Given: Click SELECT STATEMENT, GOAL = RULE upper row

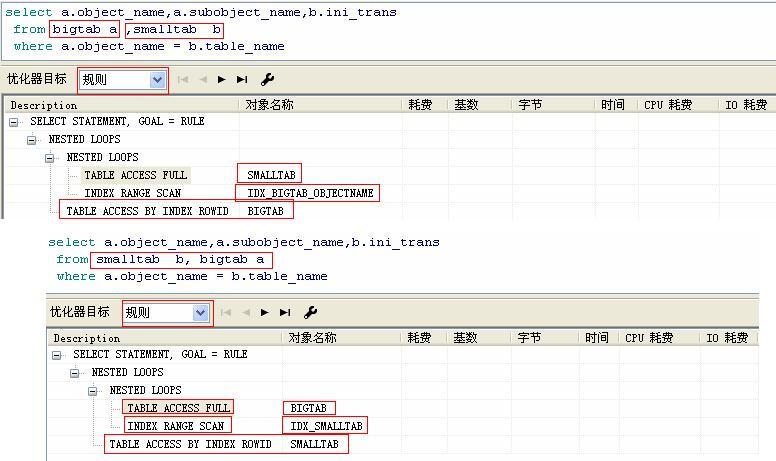Looking at the screenshot, I should [x=117, y=121].
